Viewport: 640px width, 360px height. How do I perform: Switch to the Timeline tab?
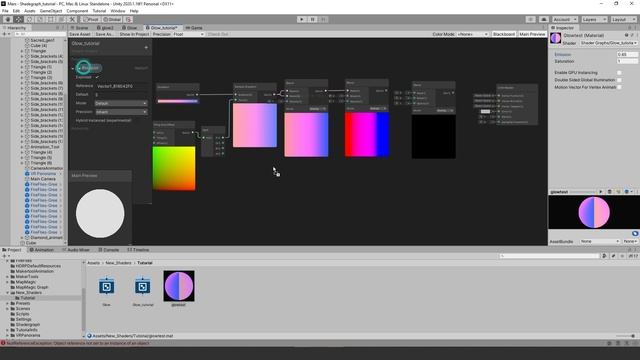click(138, 250)
